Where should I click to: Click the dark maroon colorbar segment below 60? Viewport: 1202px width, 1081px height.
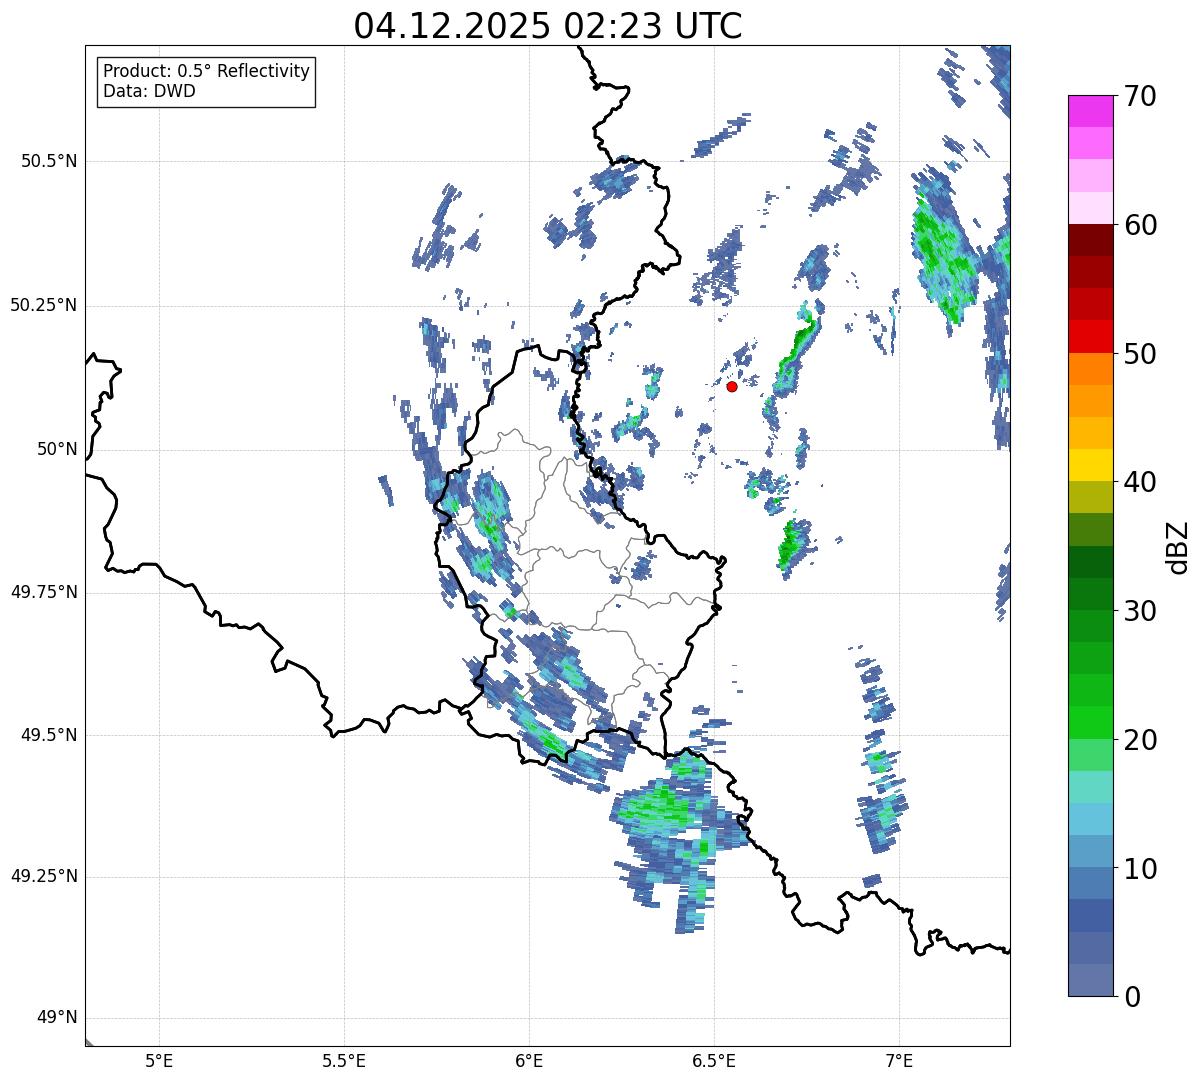1091,240
